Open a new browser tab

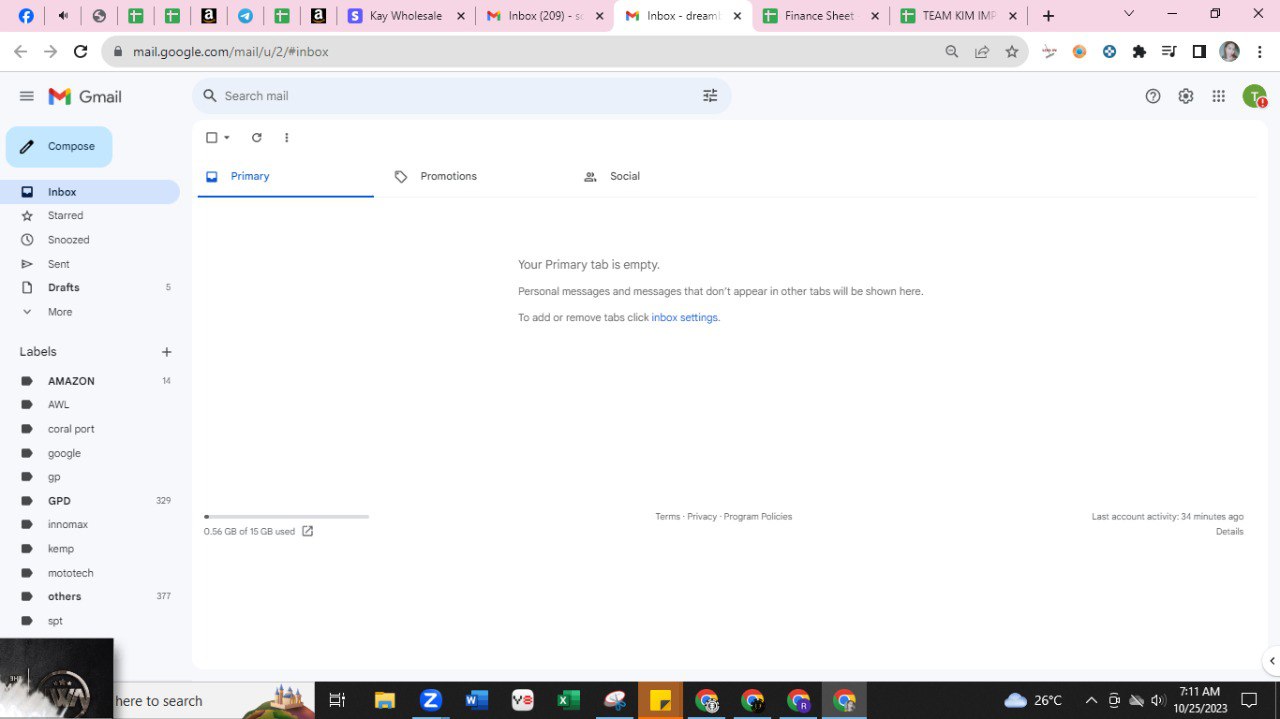pyautogui.click(x=1048, y=16)
